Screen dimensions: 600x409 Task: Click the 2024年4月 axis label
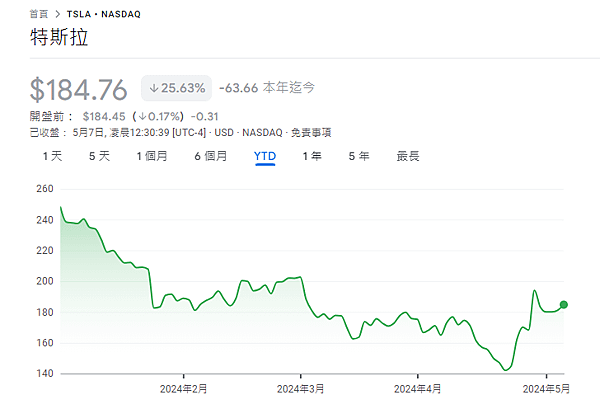coord(417,389)
